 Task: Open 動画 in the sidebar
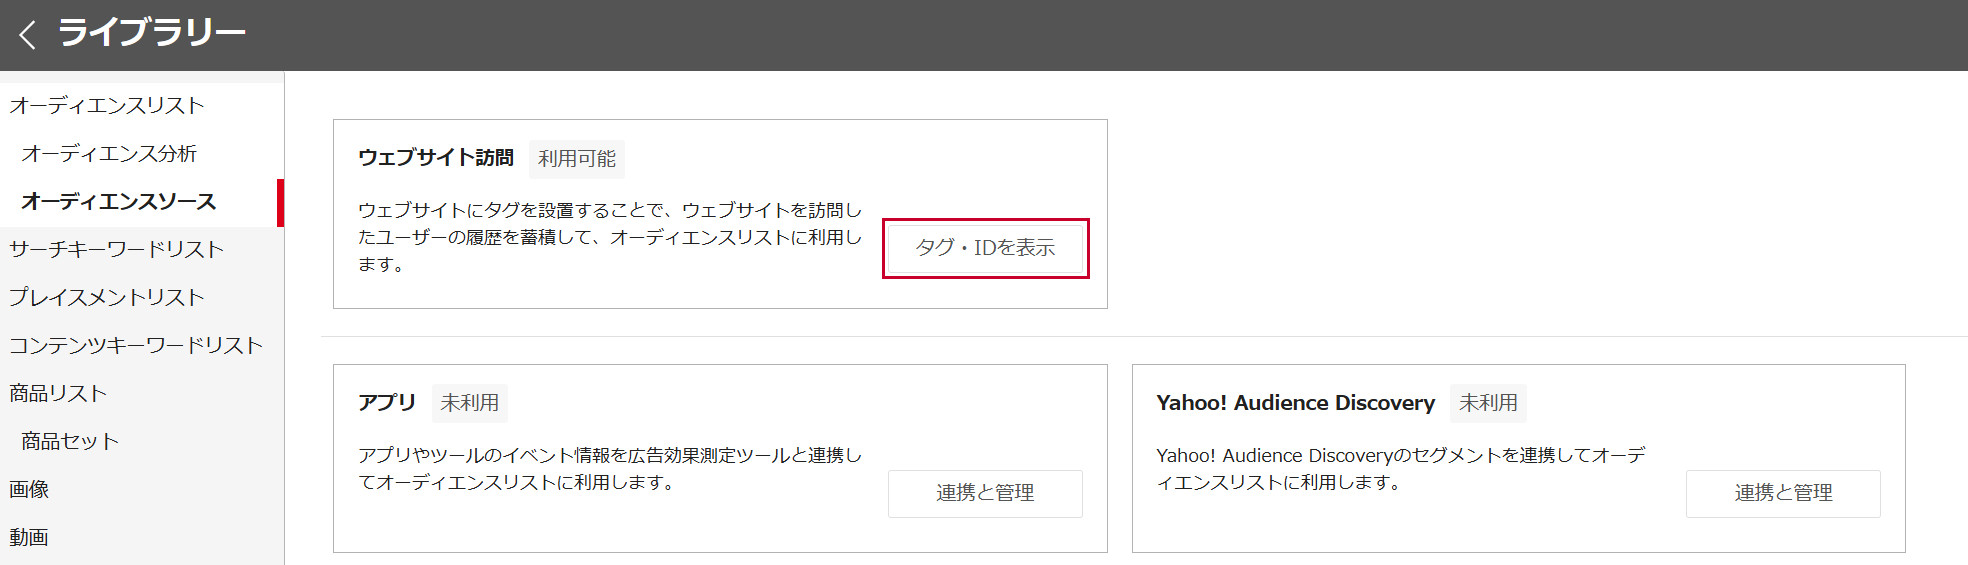pyautogui.click(x=29, y=538)
